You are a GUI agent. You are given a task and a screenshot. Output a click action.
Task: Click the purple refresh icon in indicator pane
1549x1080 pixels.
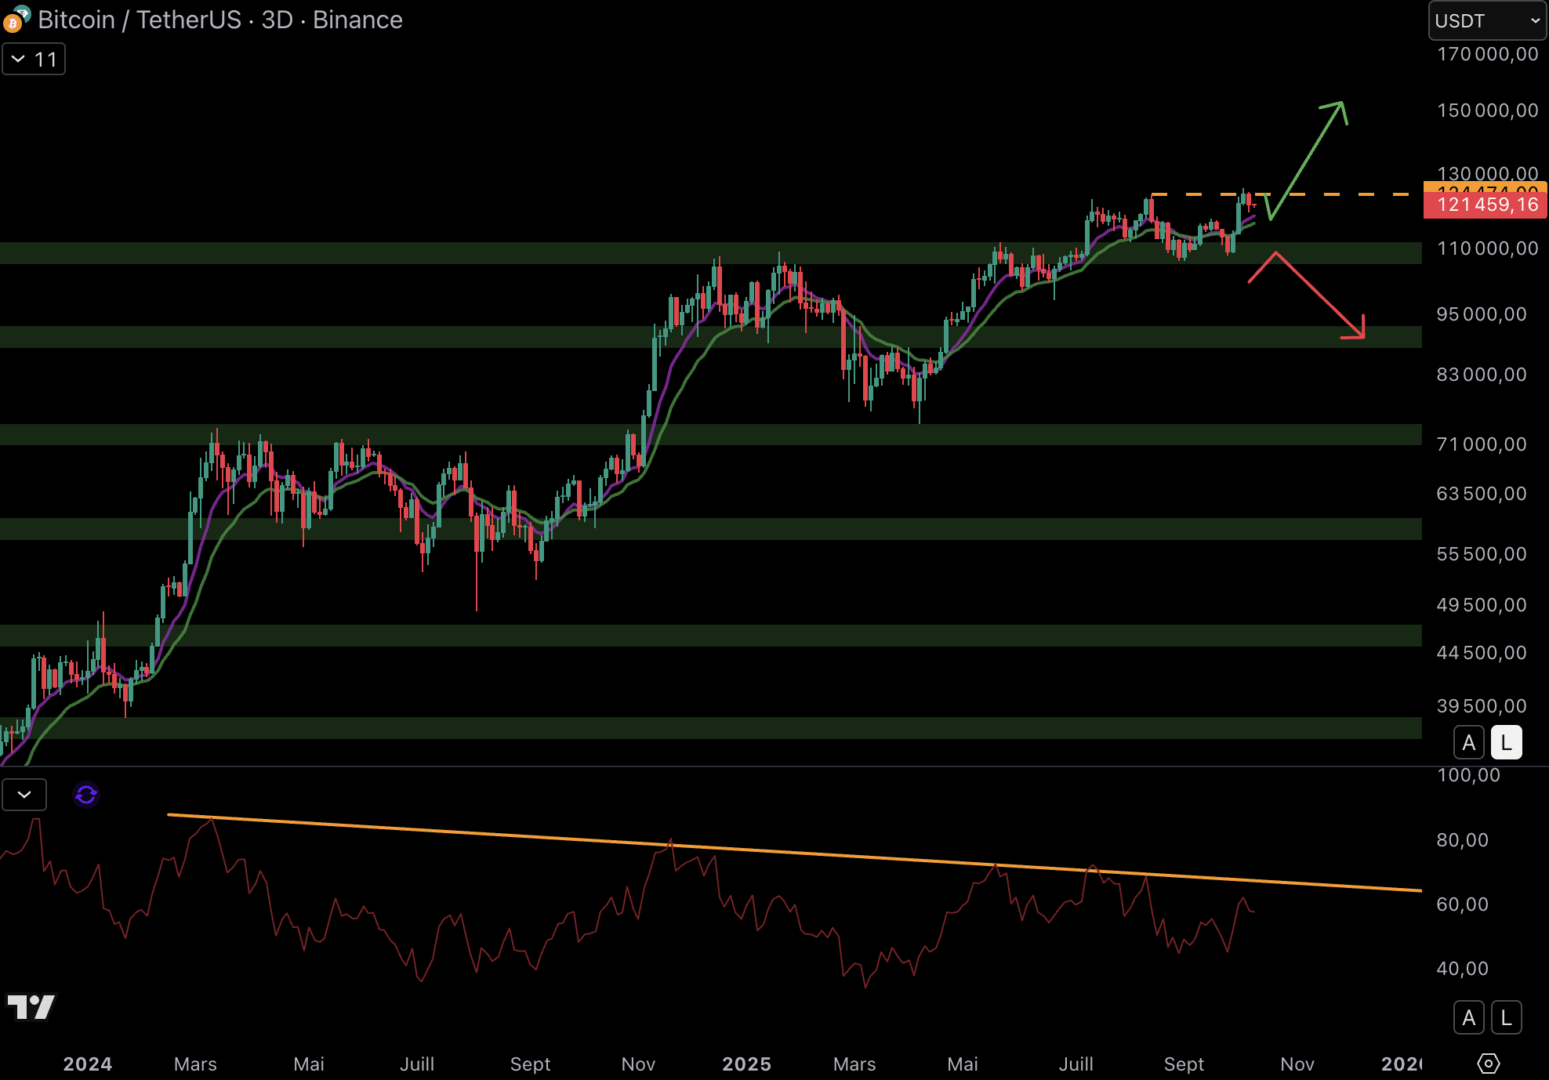click(x=86, y=795)
